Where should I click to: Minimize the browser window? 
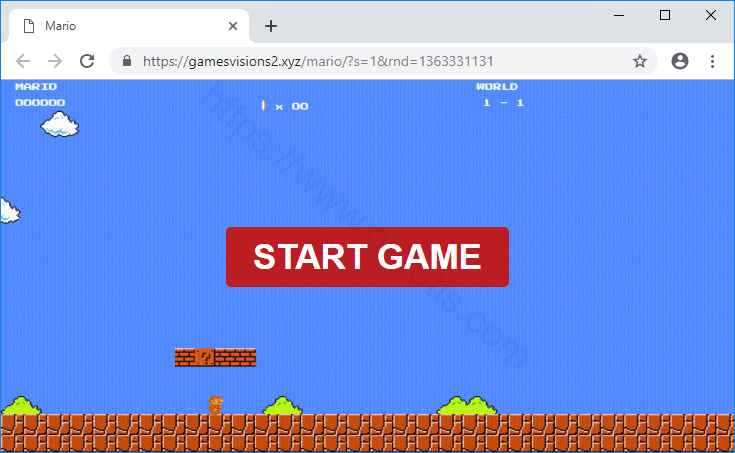[x=619, y=15]
